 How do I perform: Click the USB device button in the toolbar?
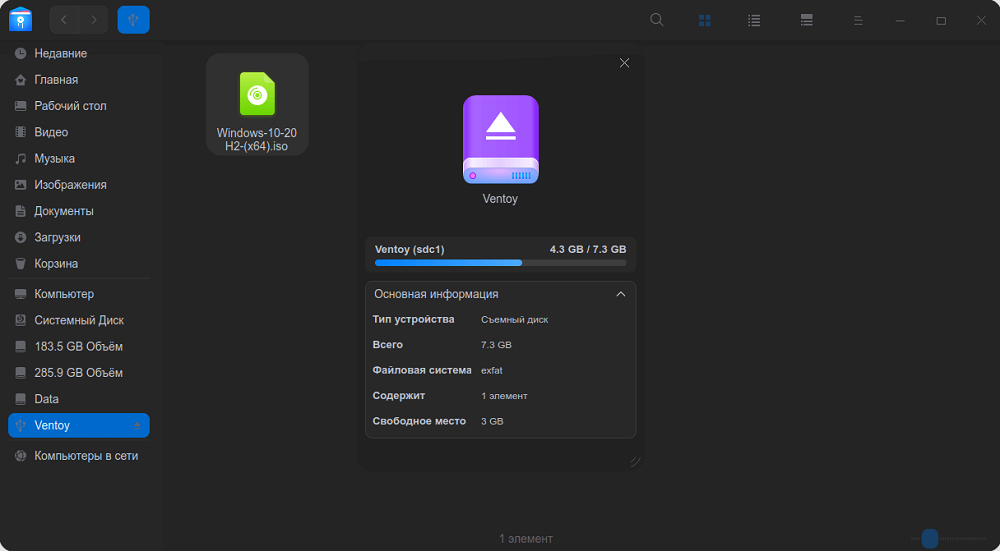click(x=133, y=19)
